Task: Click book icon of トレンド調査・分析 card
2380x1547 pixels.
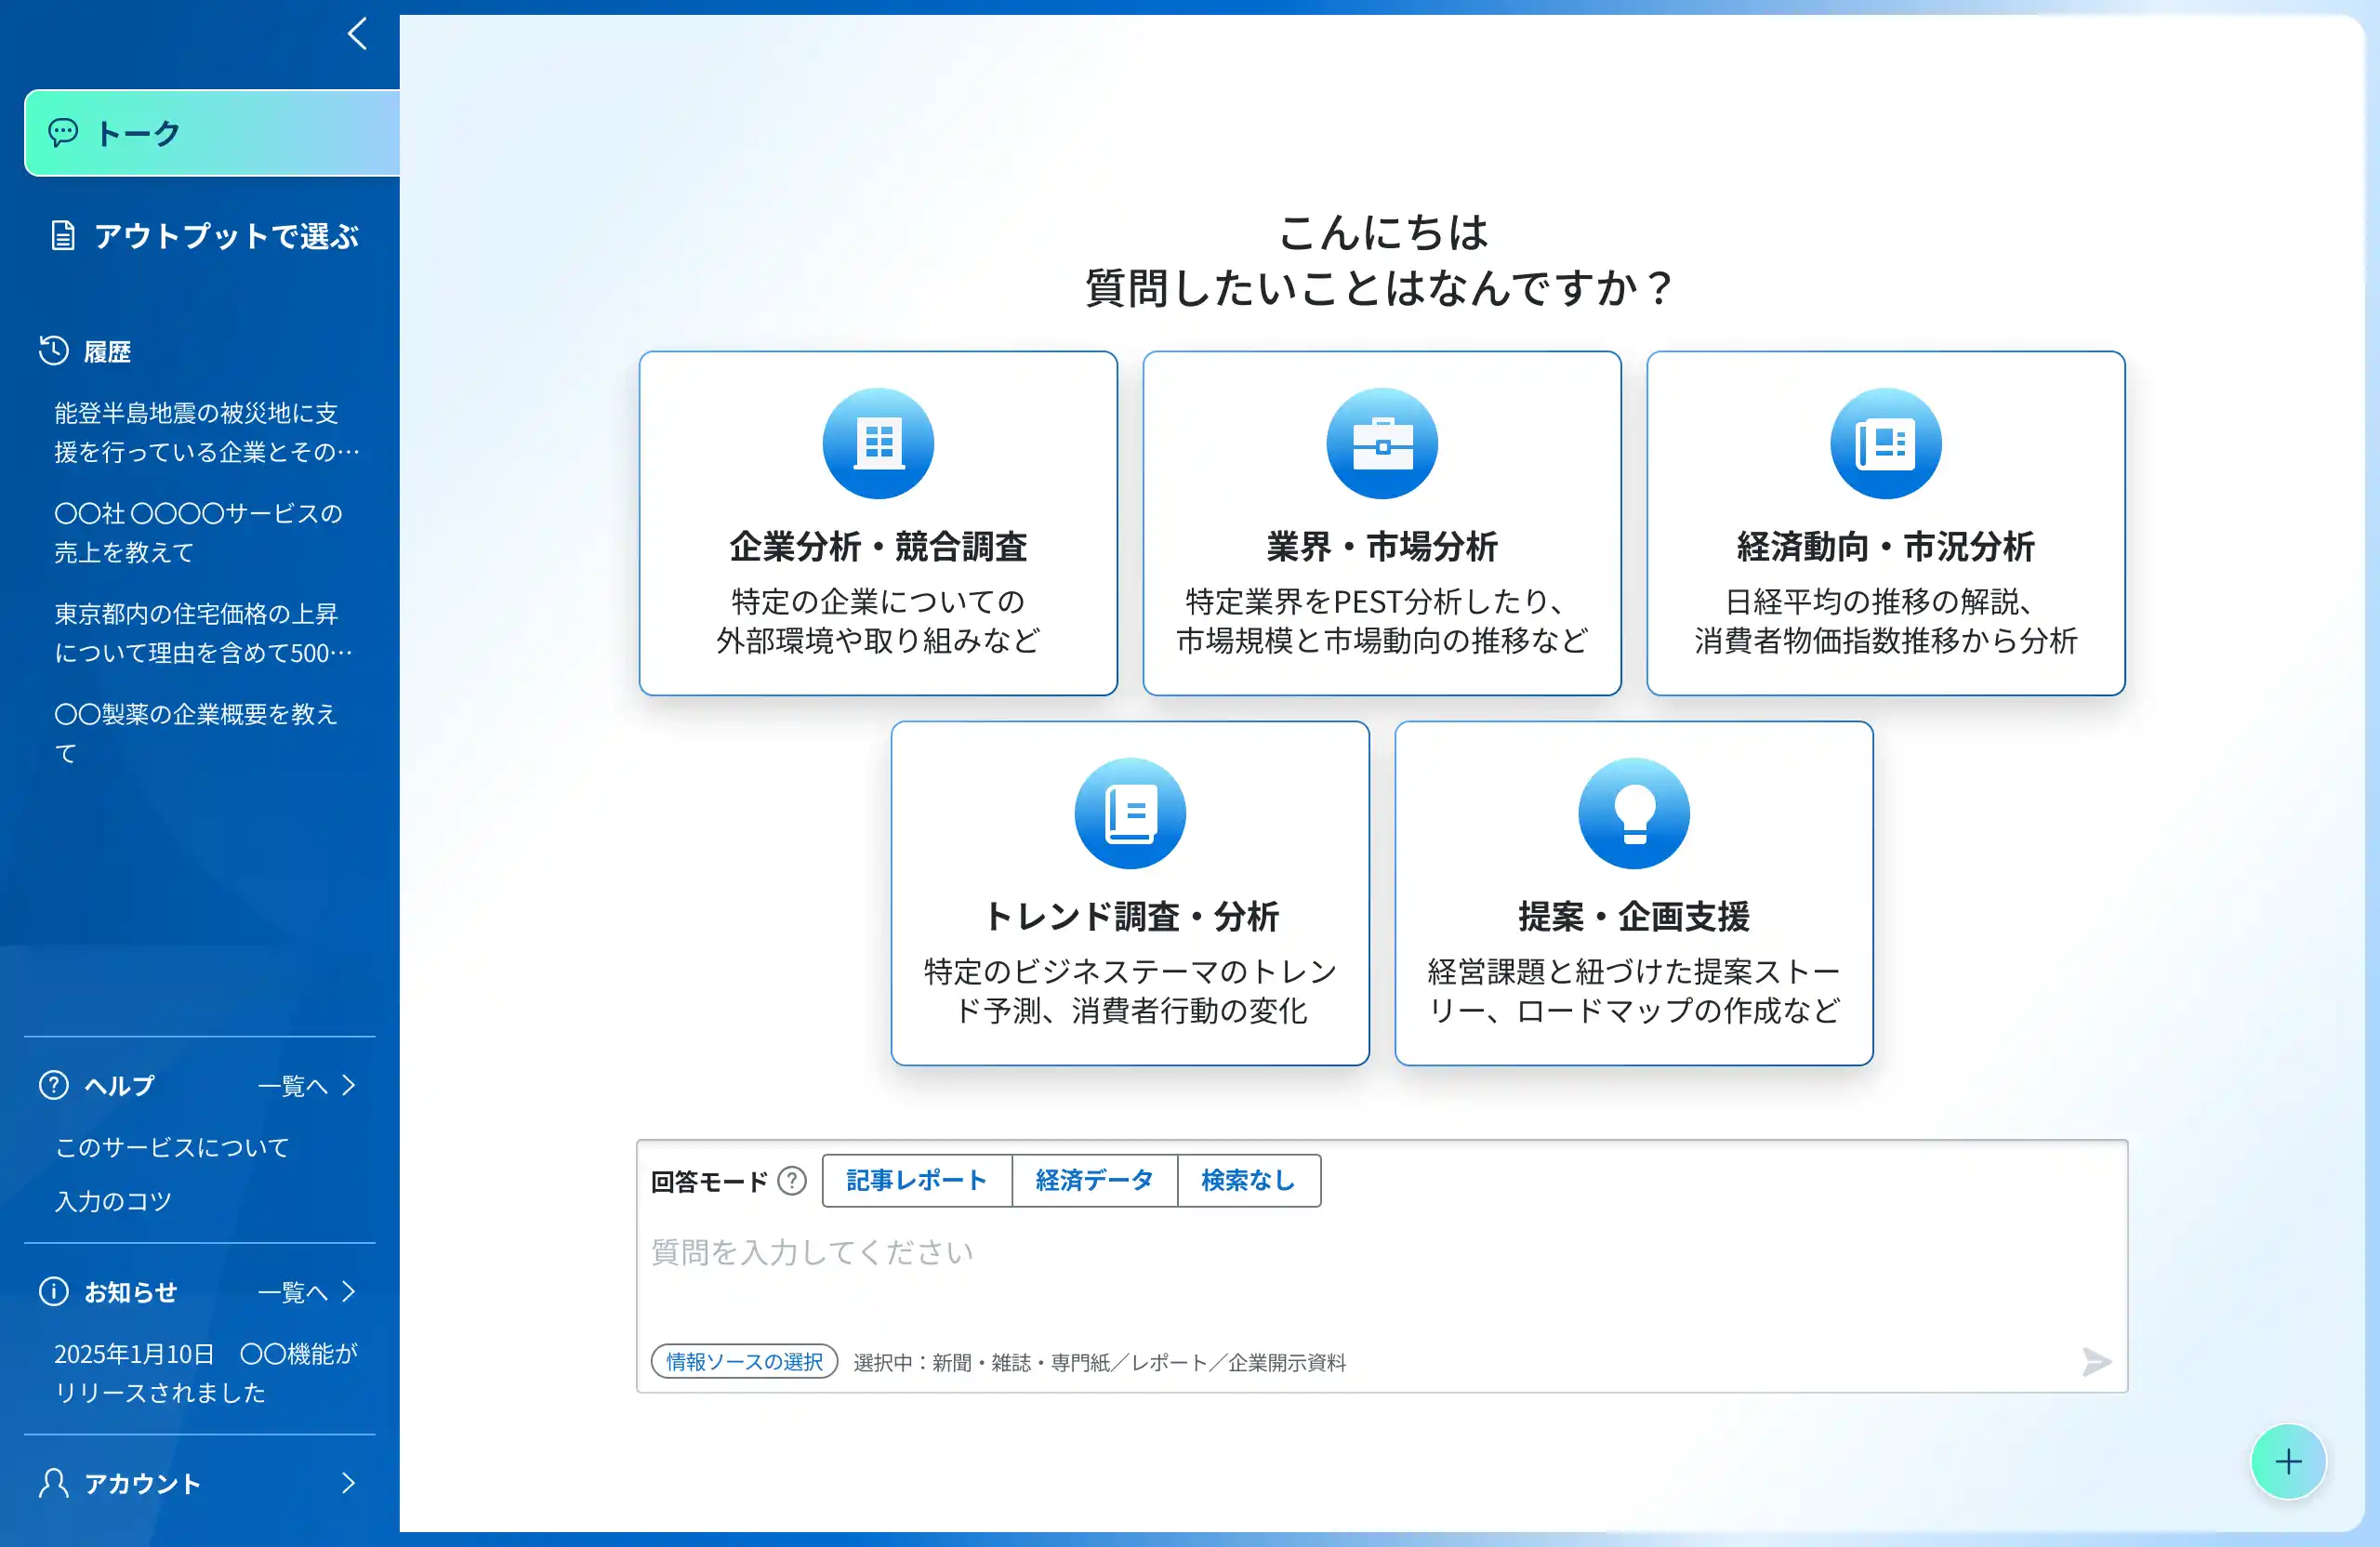Action: (x=1130, y=813)
